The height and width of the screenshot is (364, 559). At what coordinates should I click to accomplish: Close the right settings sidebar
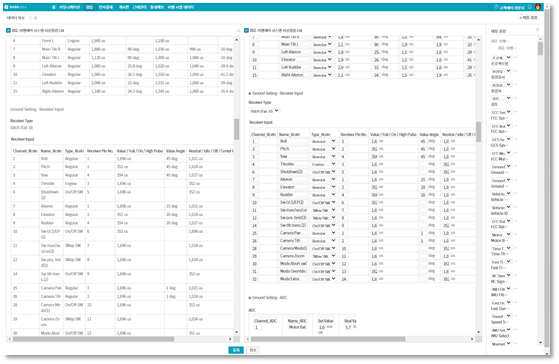point(538,30)
